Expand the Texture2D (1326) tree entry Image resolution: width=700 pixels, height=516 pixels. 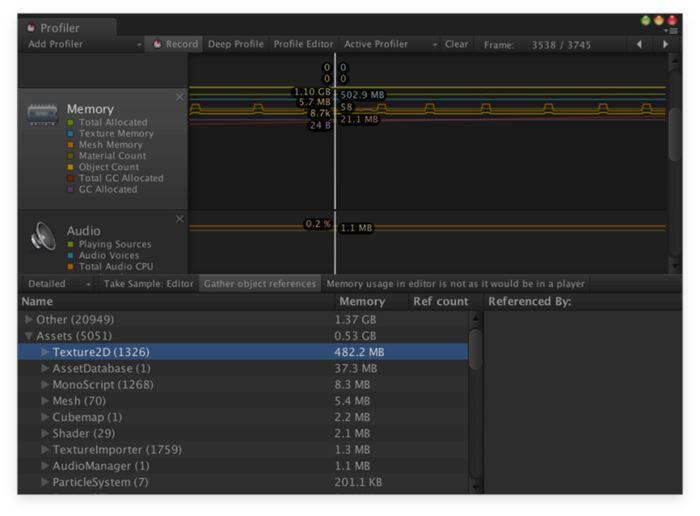coord(45,352)
